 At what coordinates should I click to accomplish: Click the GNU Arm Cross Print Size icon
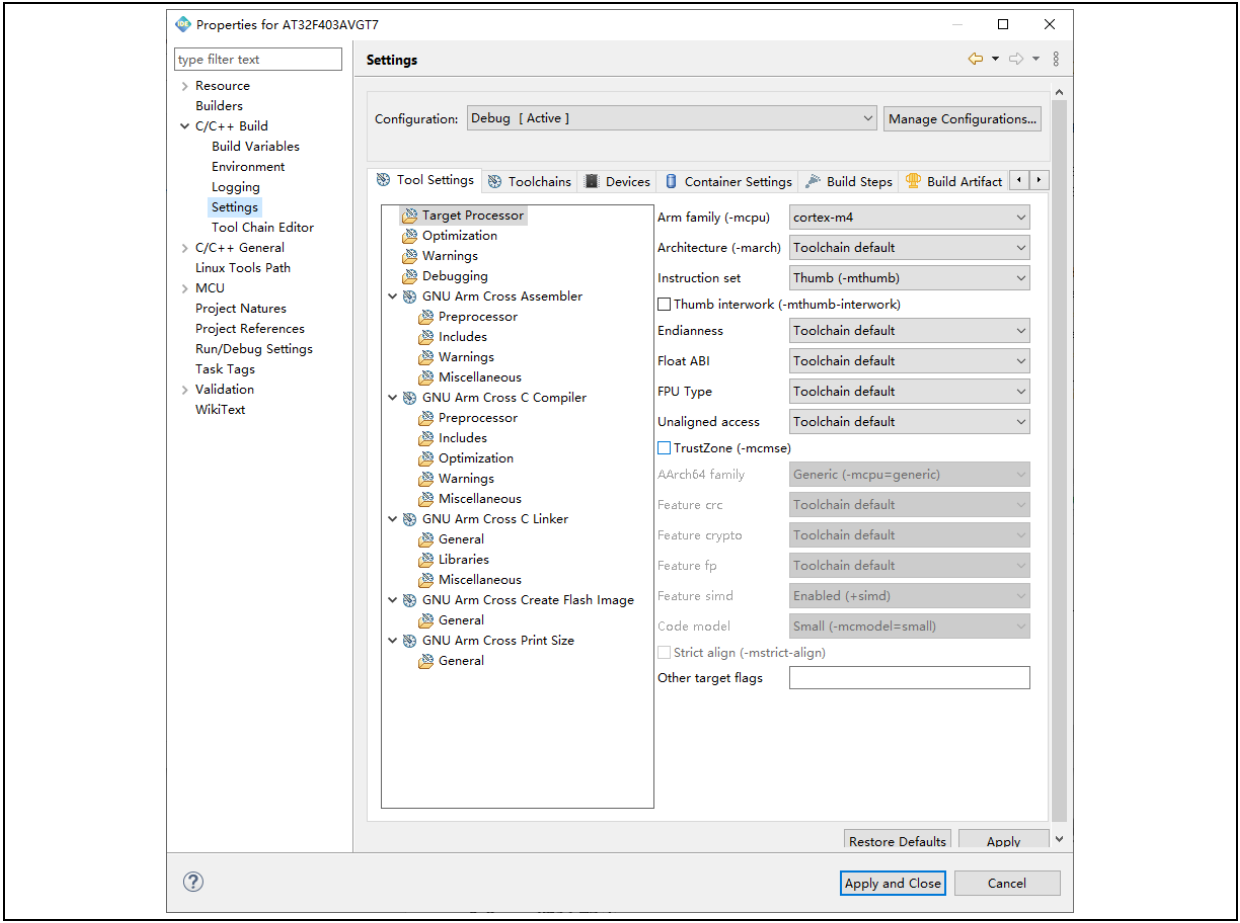409,641
